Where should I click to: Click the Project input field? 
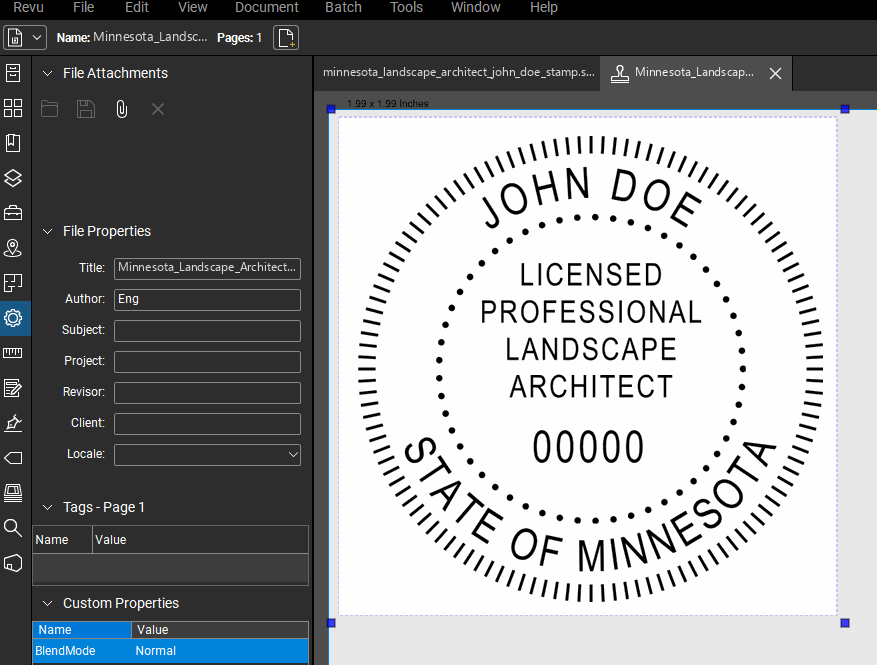[x=207, y=362]
